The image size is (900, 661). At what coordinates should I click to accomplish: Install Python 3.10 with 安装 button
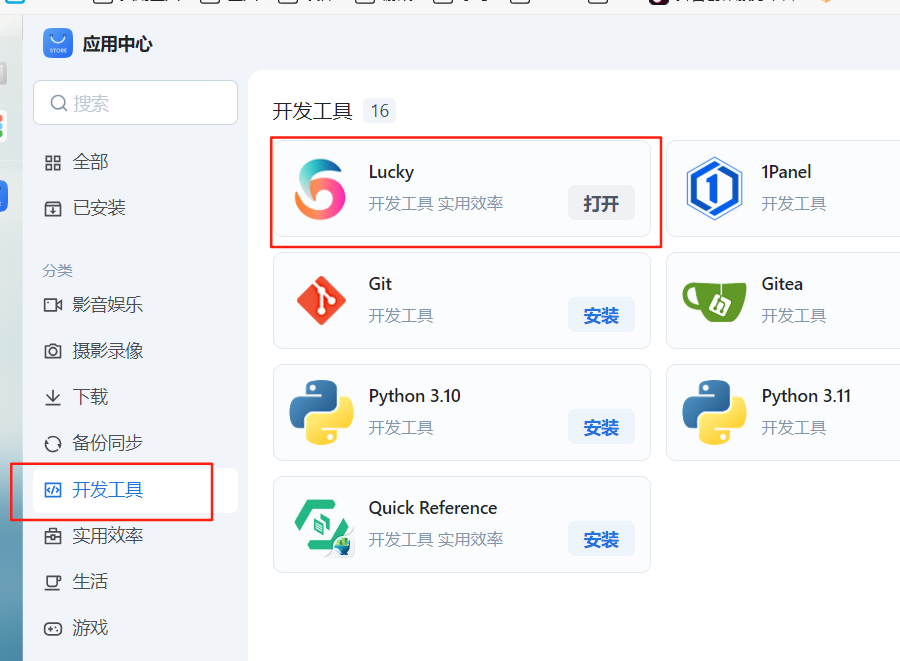pyautogui.click(x=601, y=427)
